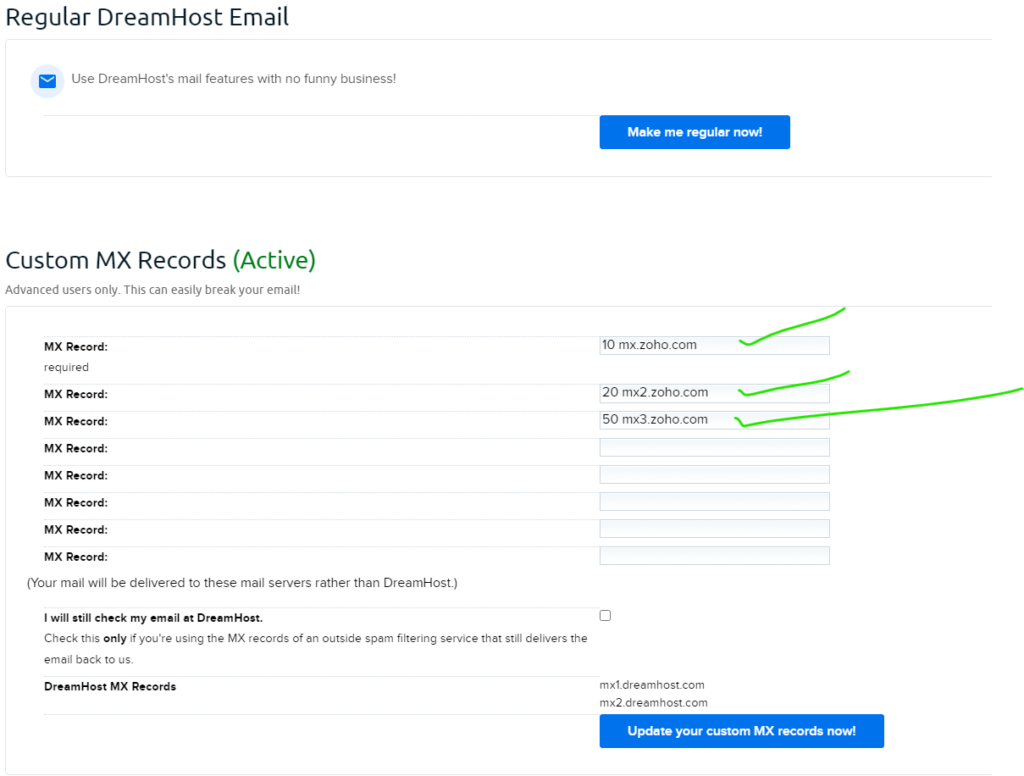Image resolution: width=1024 pixels, height=776 pixels.
Task: Enable the I will still check my email checkbox
Action: point(604,615)
